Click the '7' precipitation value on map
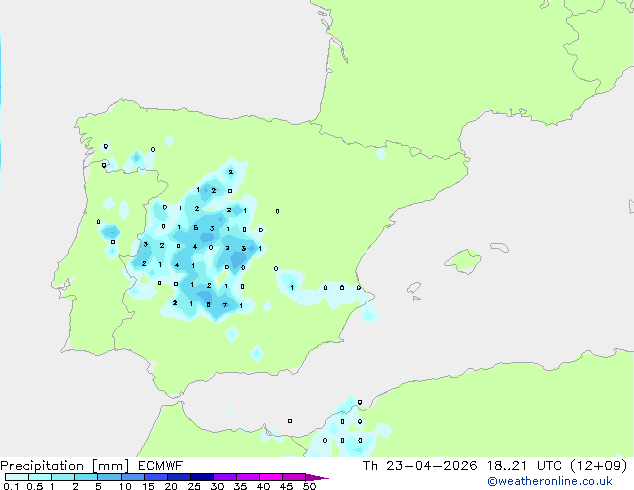634x490 pixels. (225, 305)
